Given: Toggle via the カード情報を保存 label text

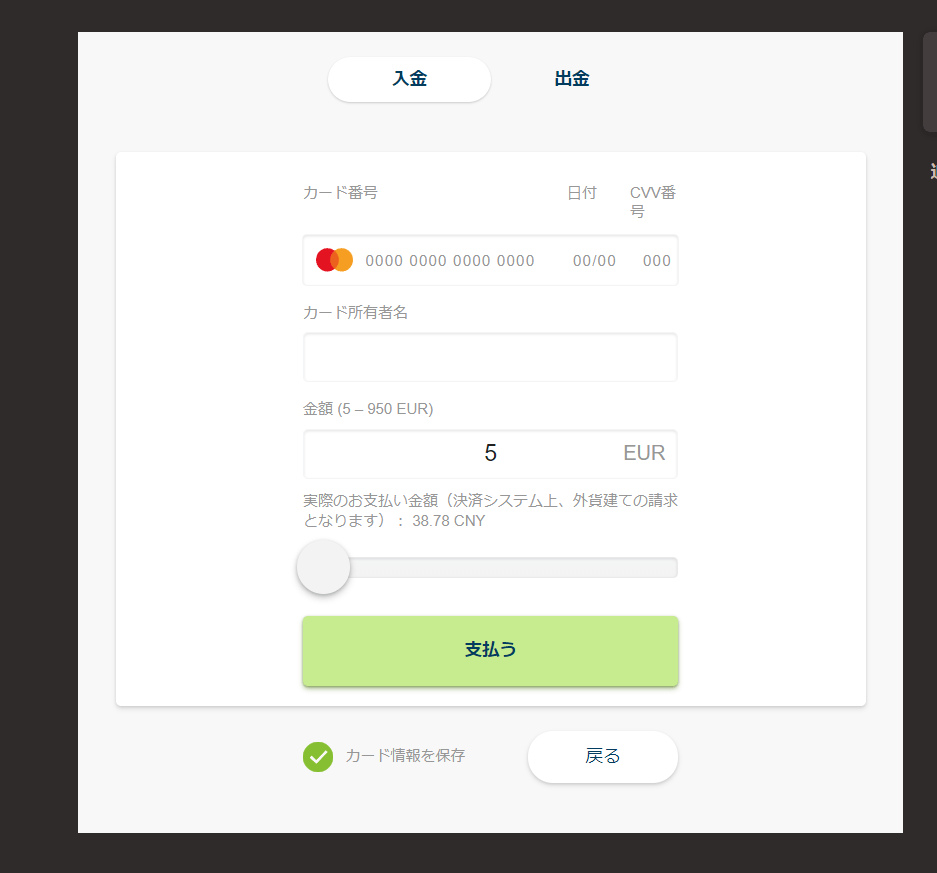Looking at the screenshot, I should 405,756.
